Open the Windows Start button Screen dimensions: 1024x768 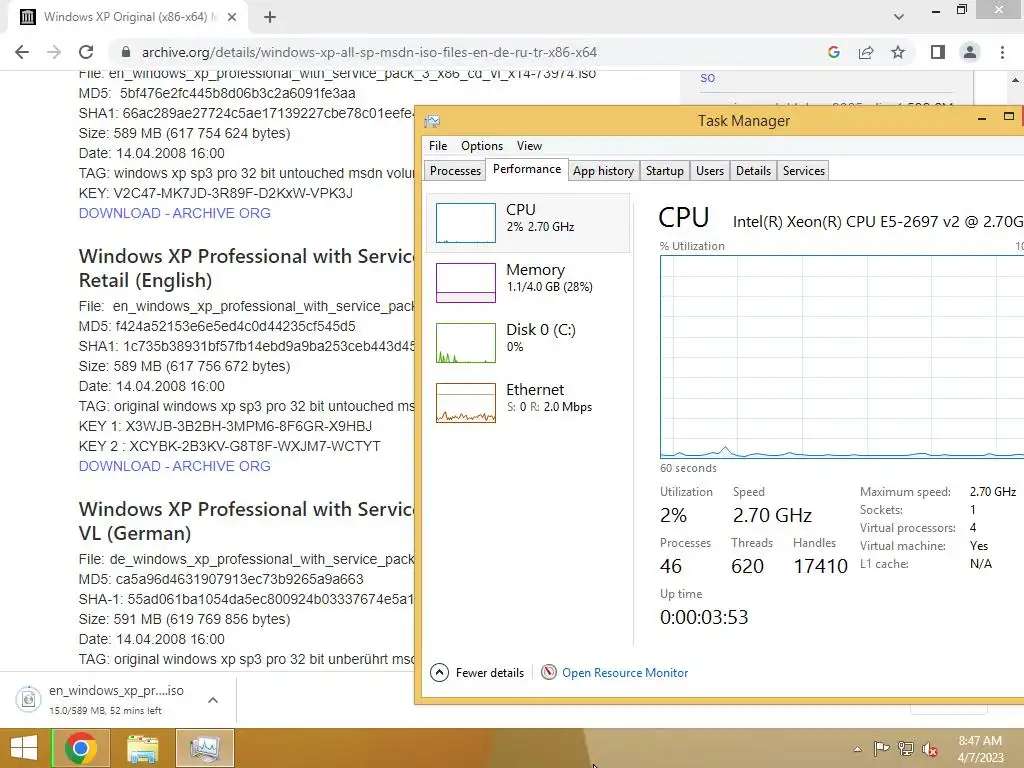tap(24, 748)
